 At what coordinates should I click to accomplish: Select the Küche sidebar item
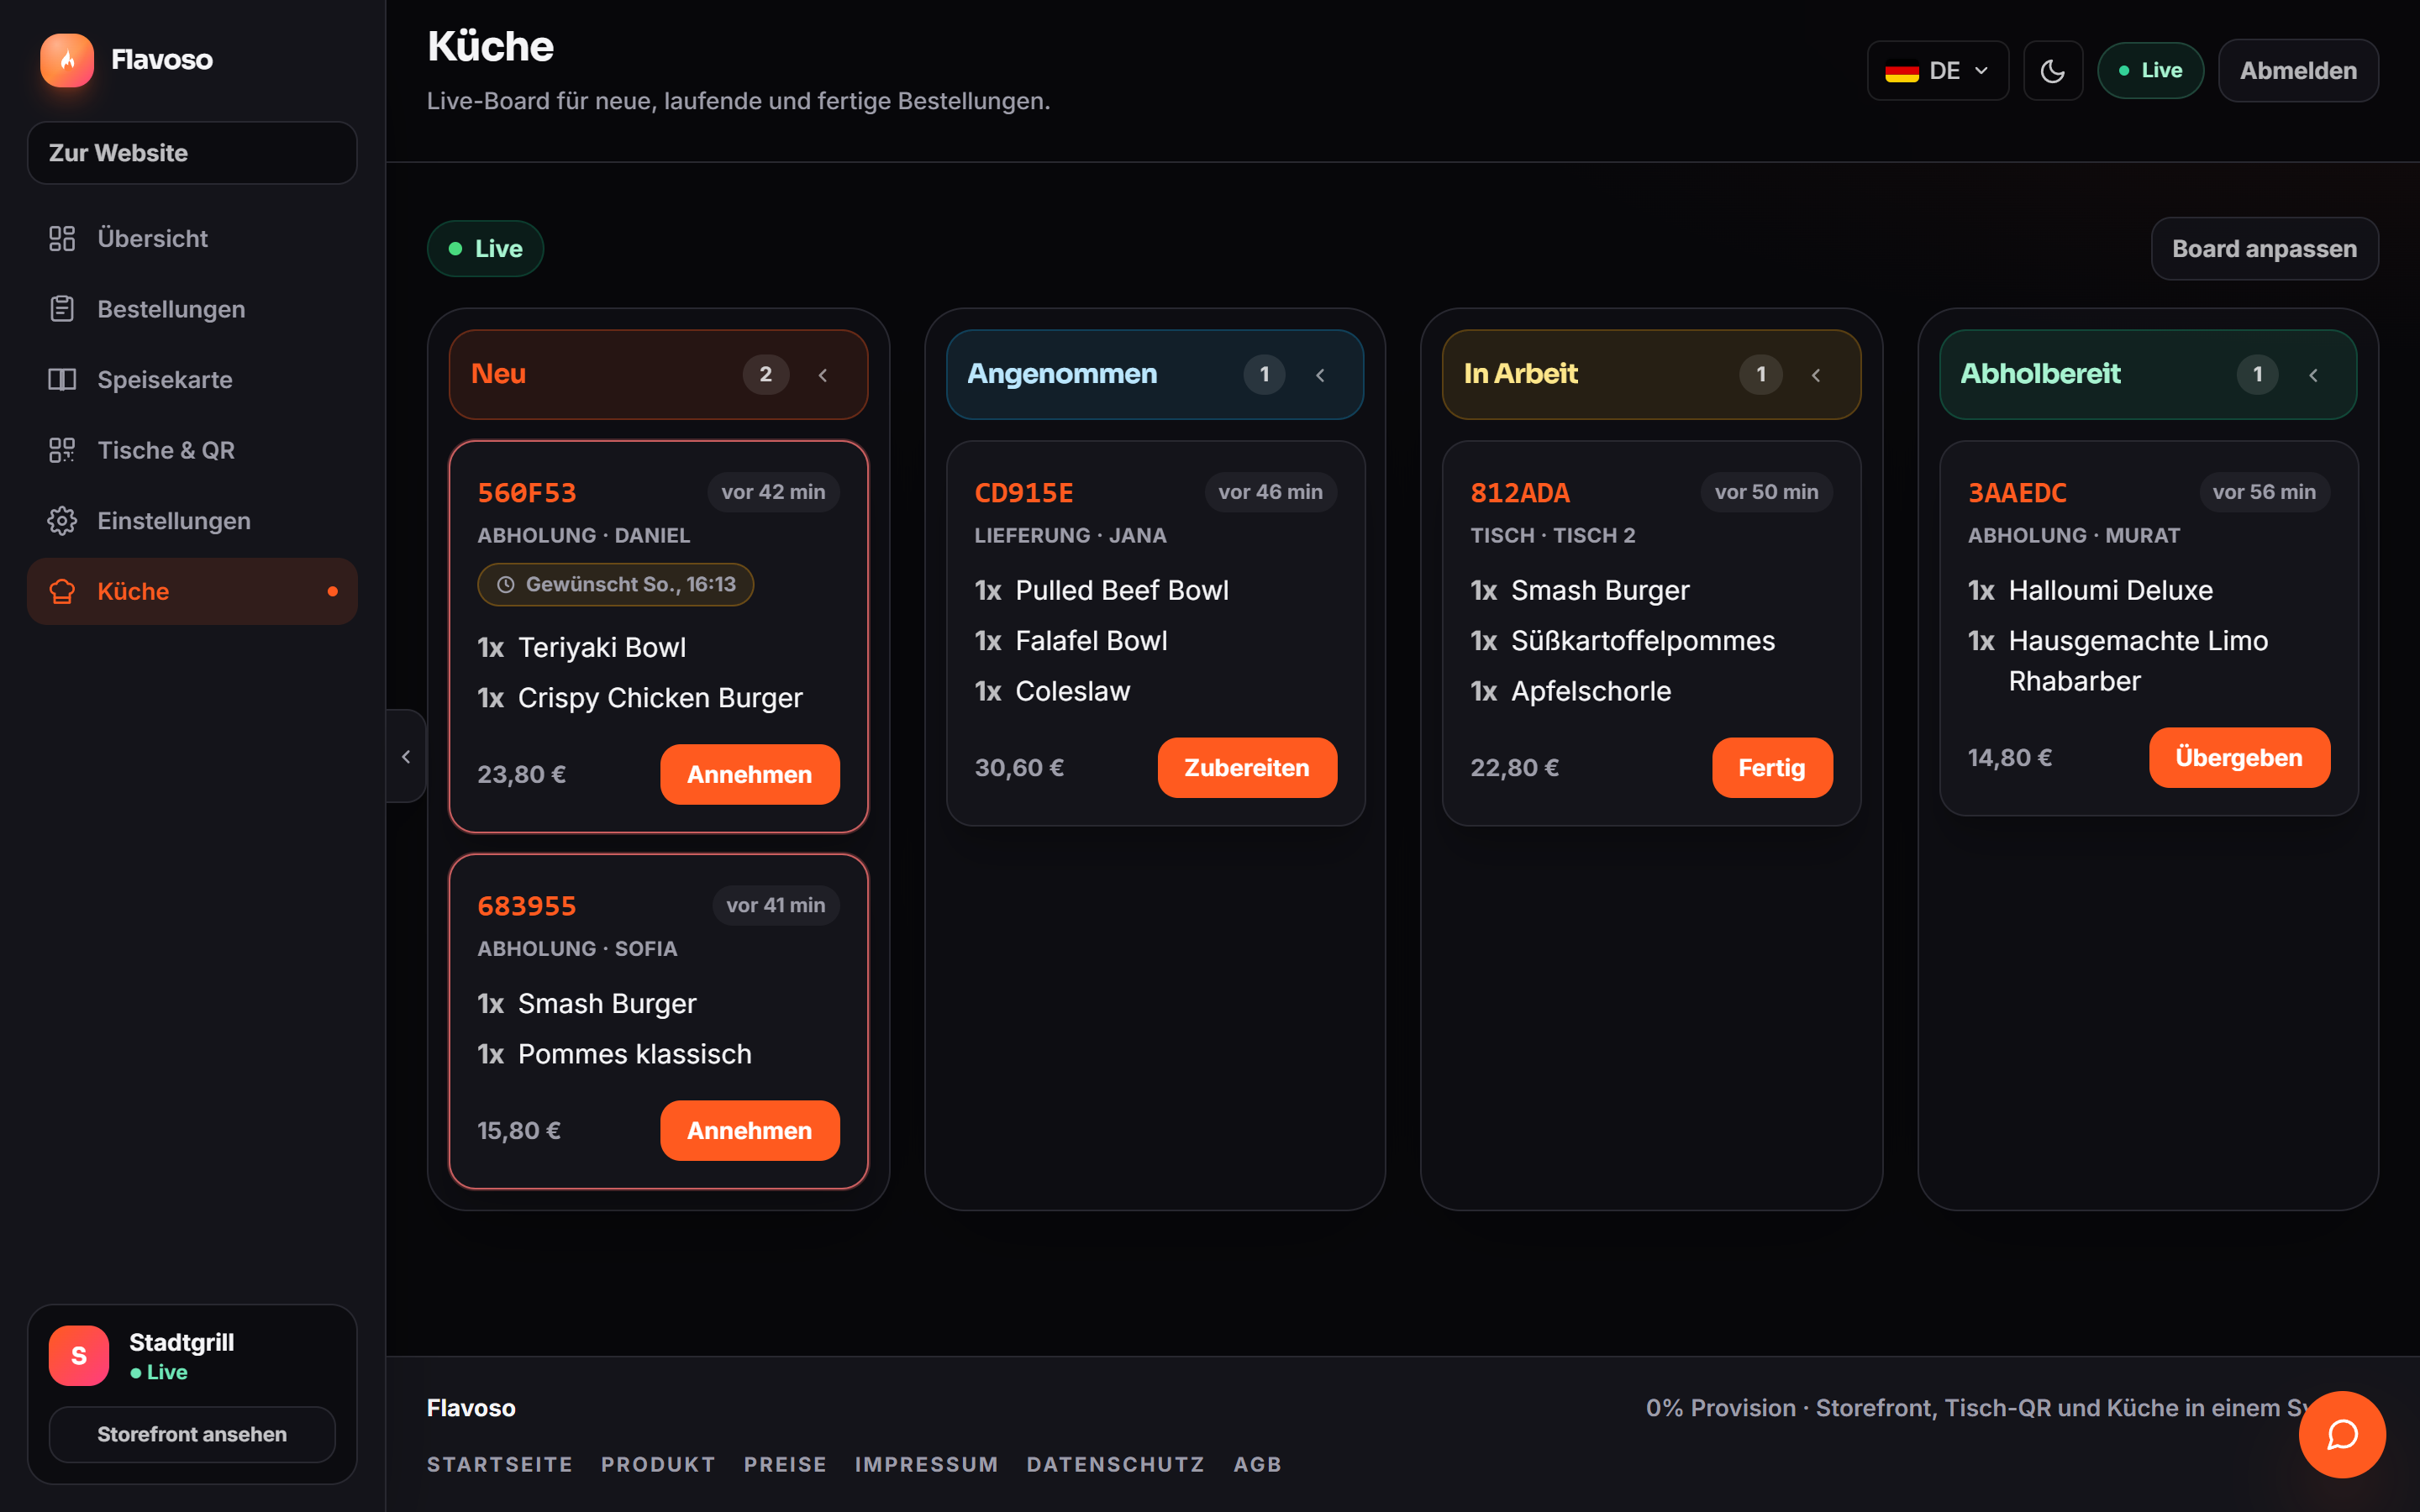(x=192, y=591)
